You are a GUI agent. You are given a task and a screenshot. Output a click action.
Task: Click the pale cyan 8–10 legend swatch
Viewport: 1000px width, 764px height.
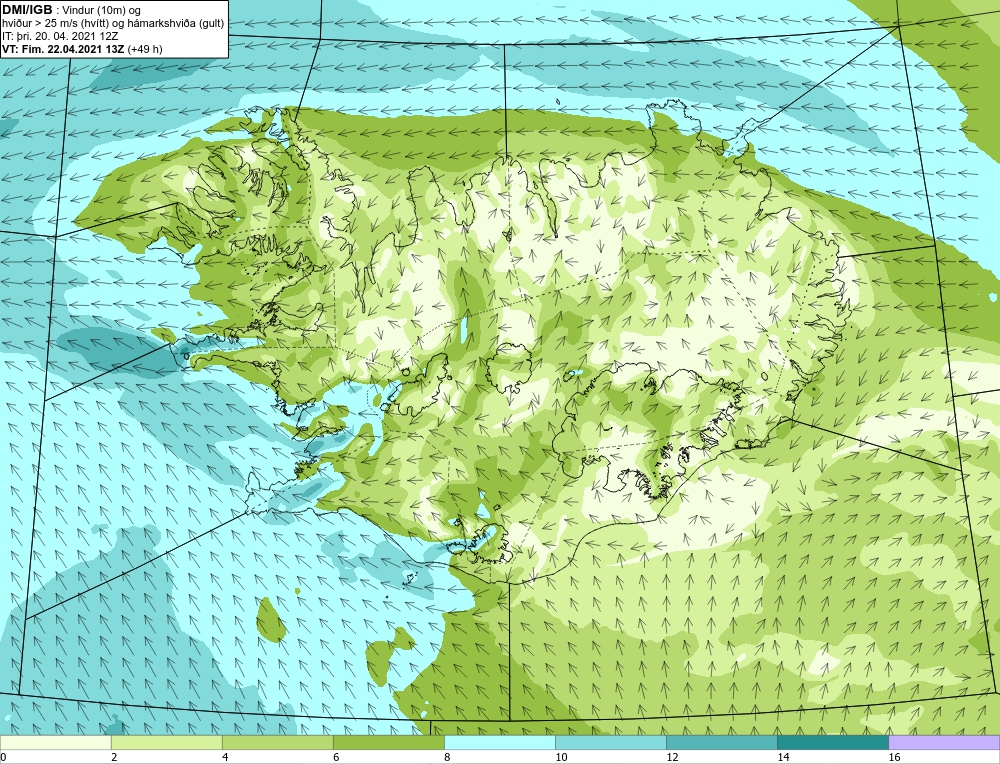[499, 742]
